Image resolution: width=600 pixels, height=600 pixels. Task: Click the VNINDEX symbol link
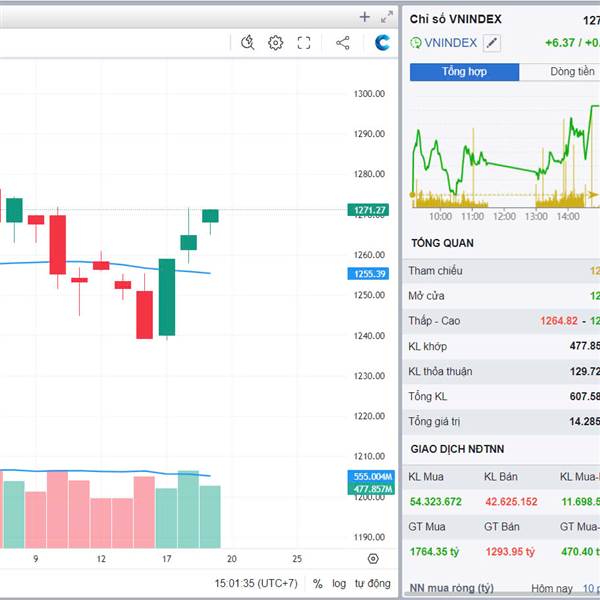[451, 43]
